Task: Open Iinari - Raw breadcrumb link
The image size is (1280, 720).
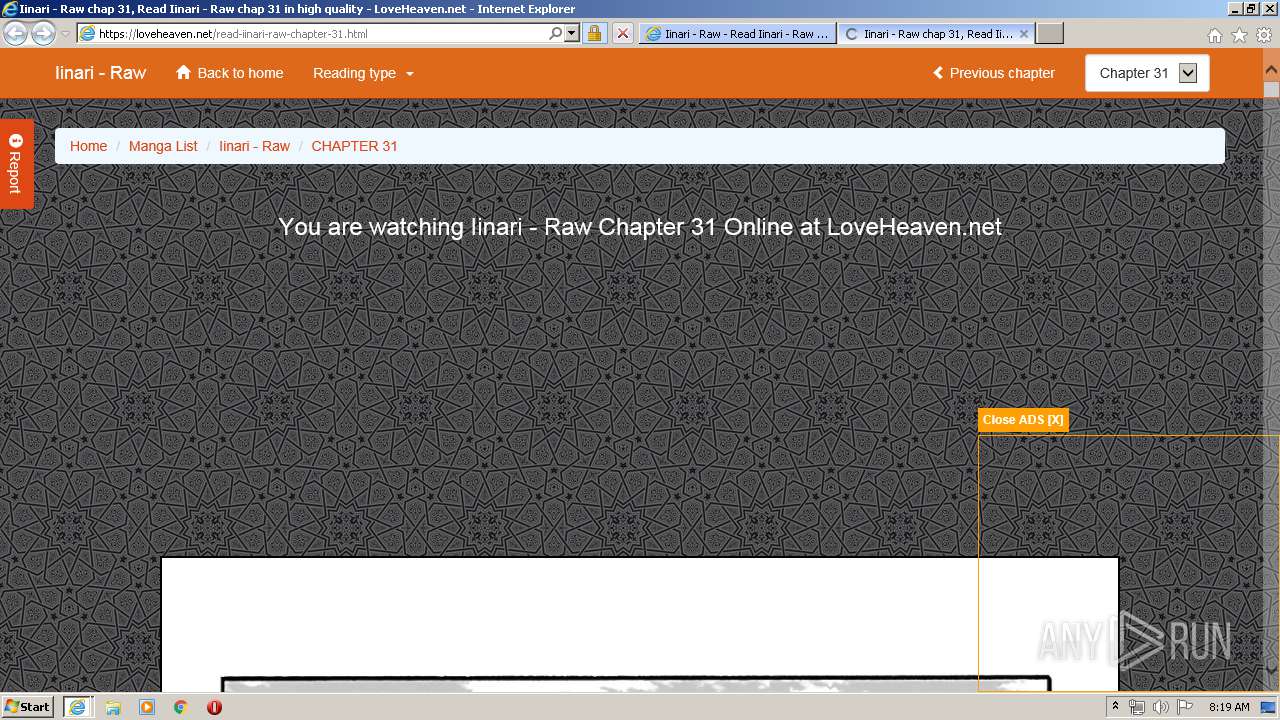Action: [254, 146]
